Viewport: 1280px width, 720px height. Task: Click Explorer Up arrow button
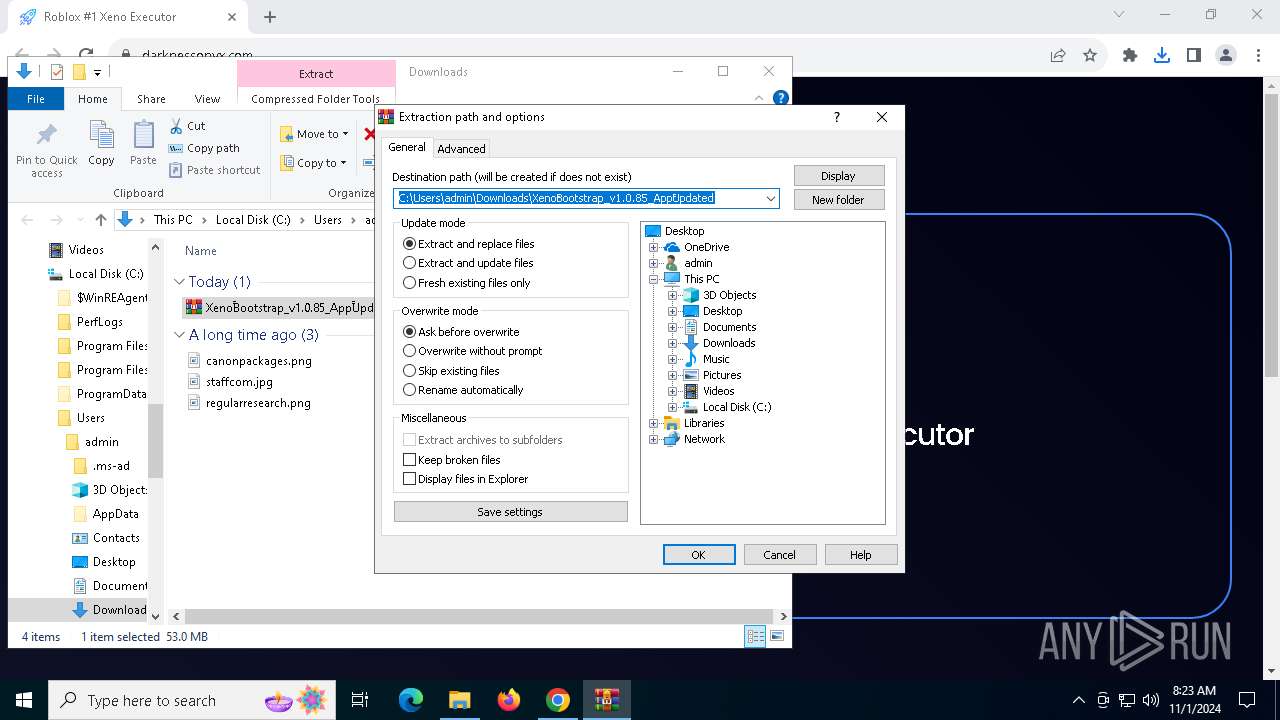(x=101, y=220)
